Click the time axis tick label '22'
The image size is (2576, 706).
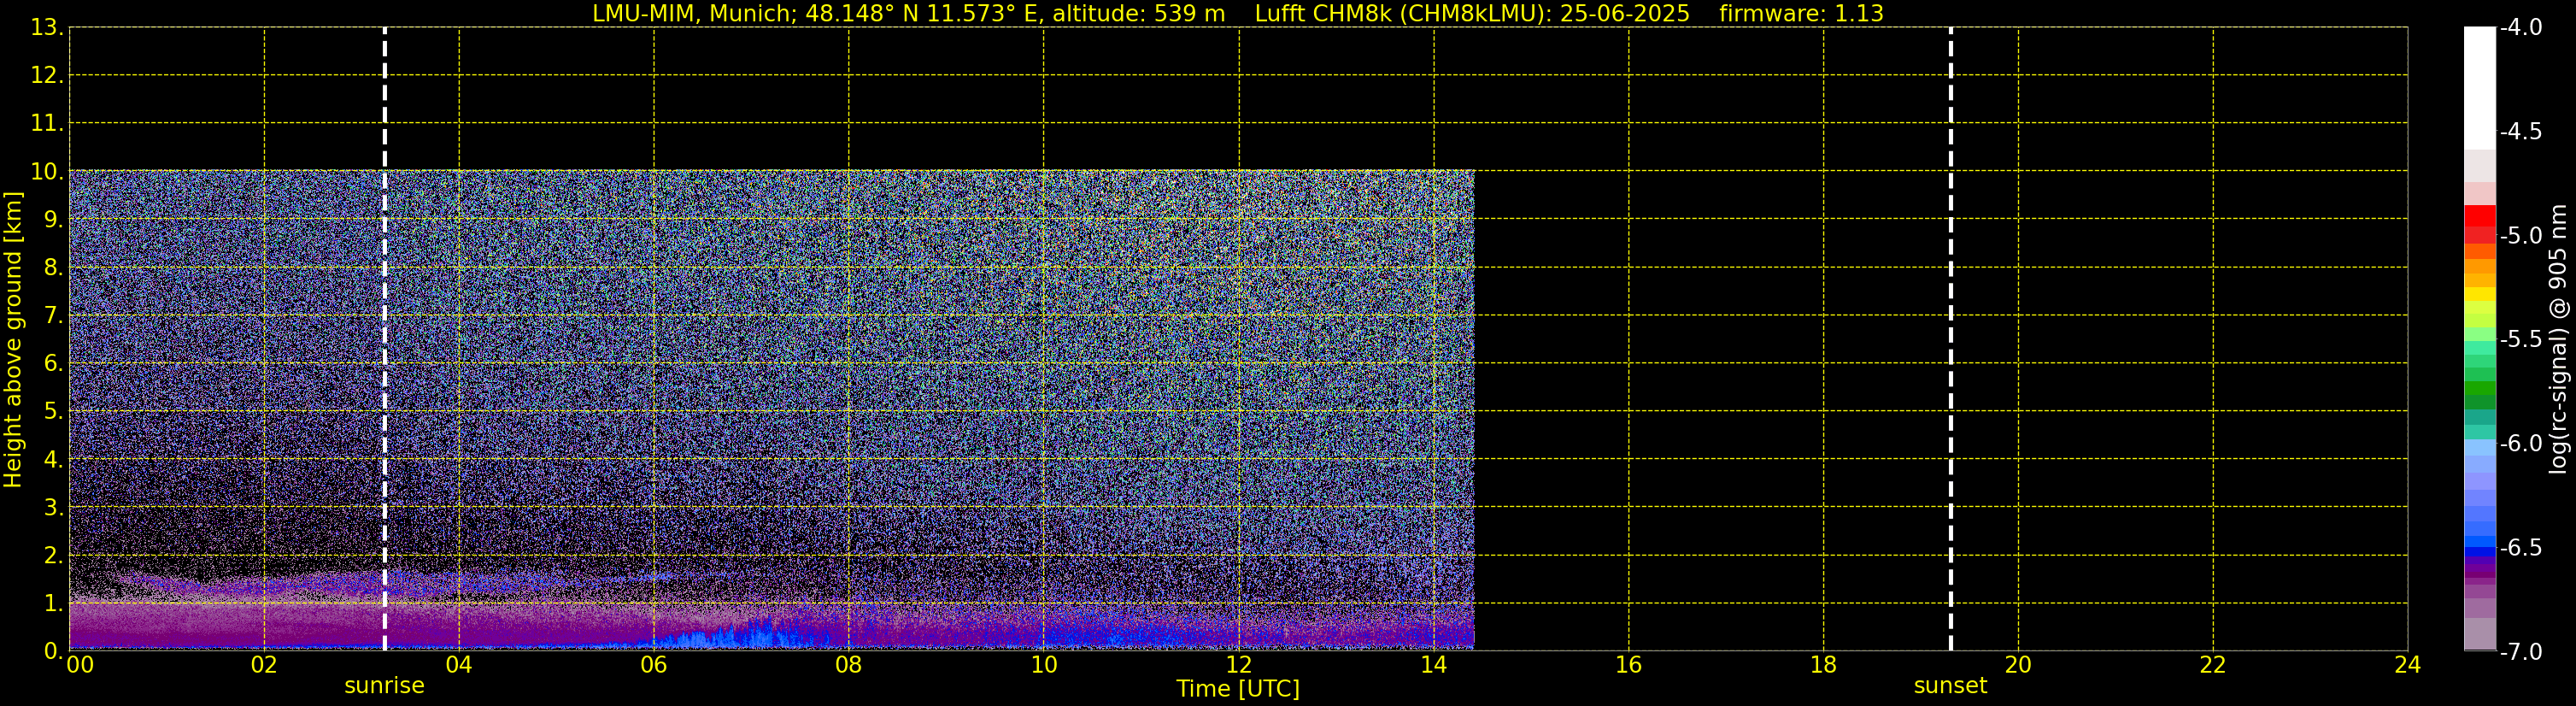2213,665
